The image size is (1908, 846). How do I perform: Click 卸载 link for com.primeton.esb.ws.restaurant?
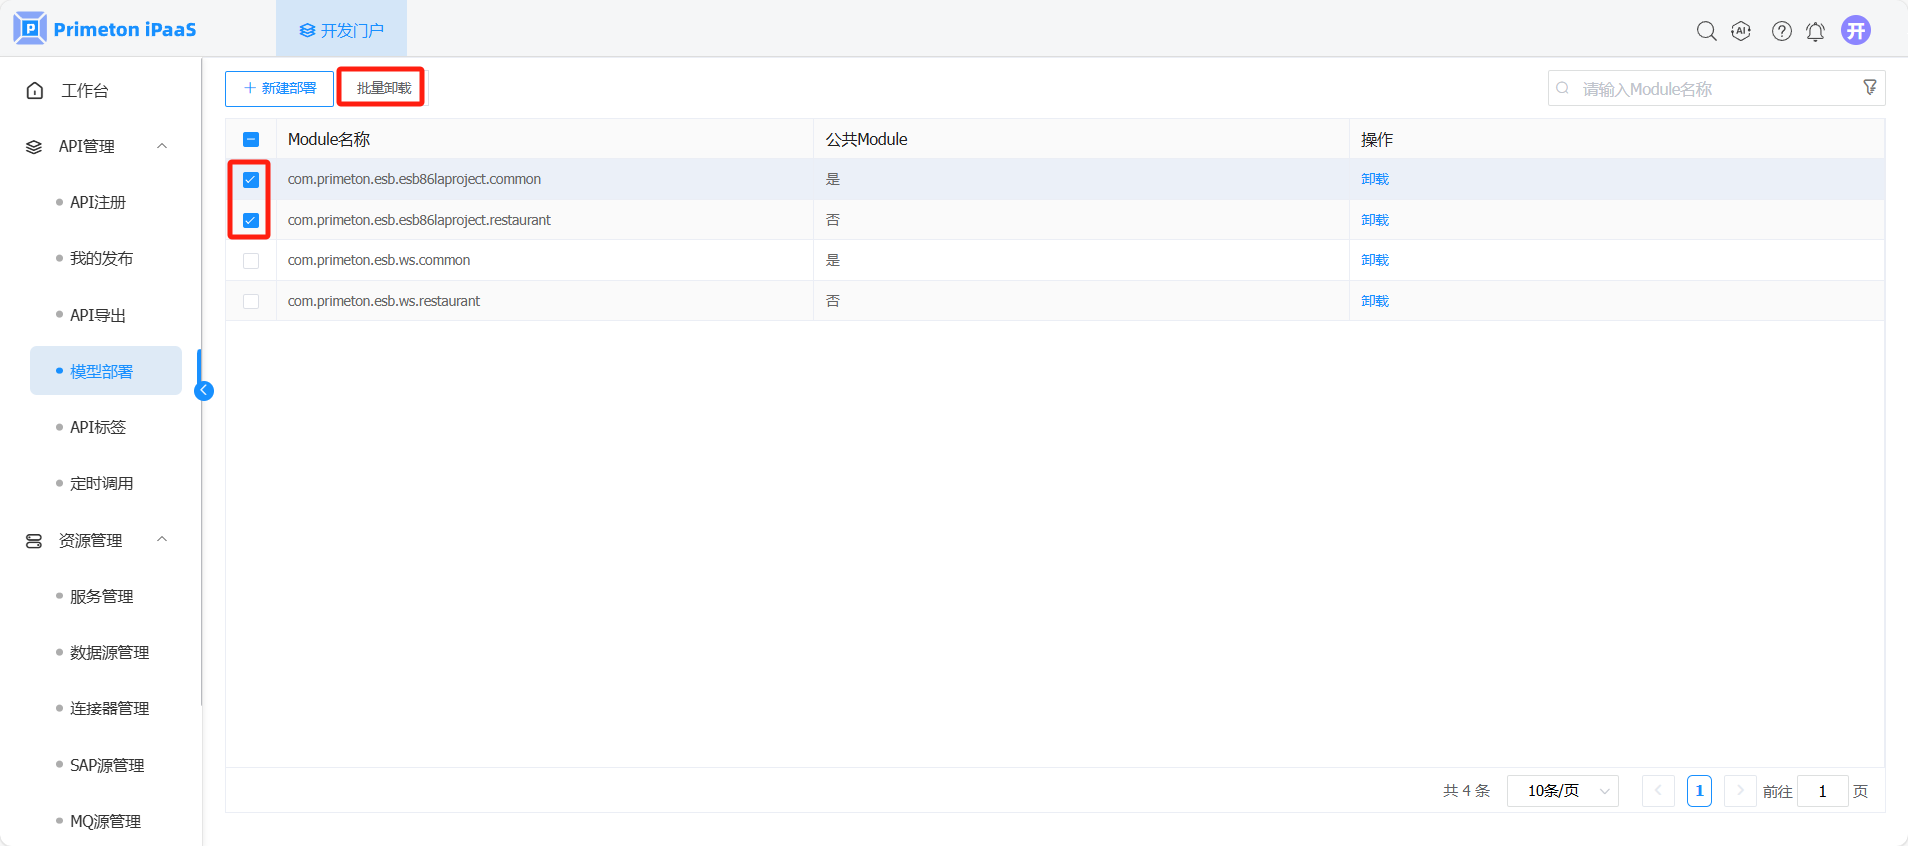(1374, 301)
